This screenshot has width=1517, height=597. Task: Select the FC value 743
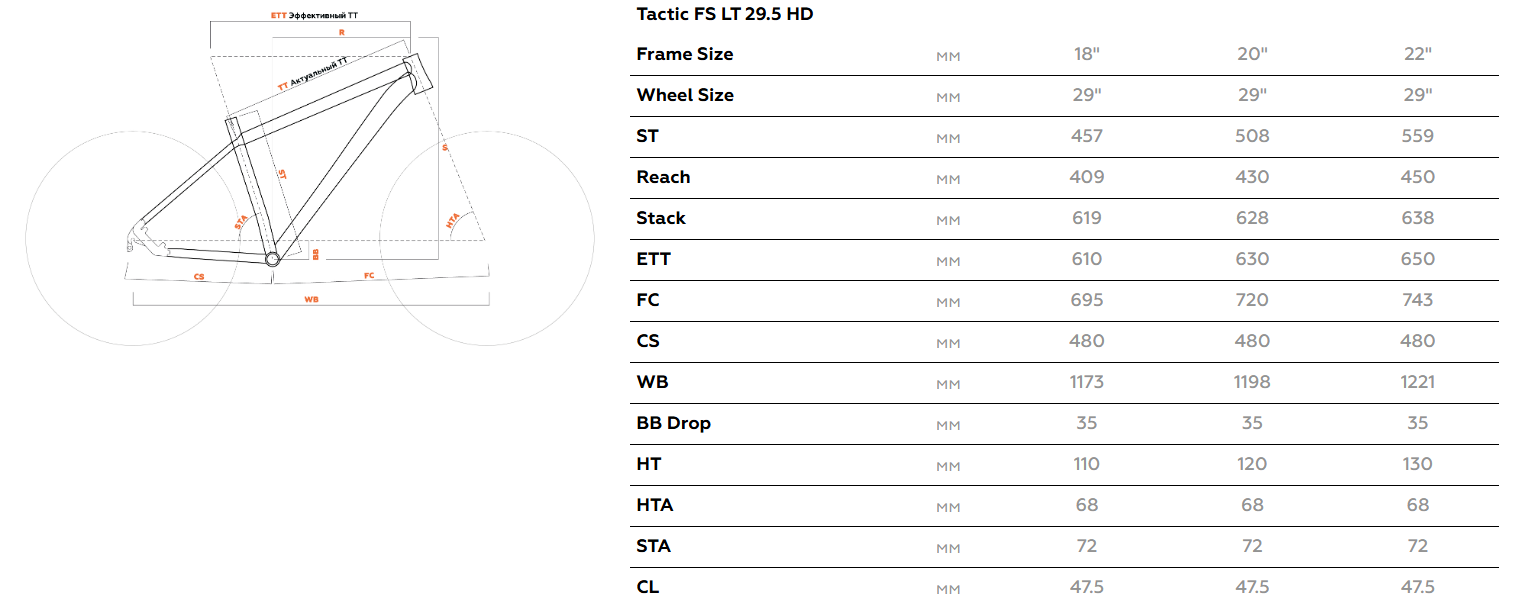click(1417, 300)
